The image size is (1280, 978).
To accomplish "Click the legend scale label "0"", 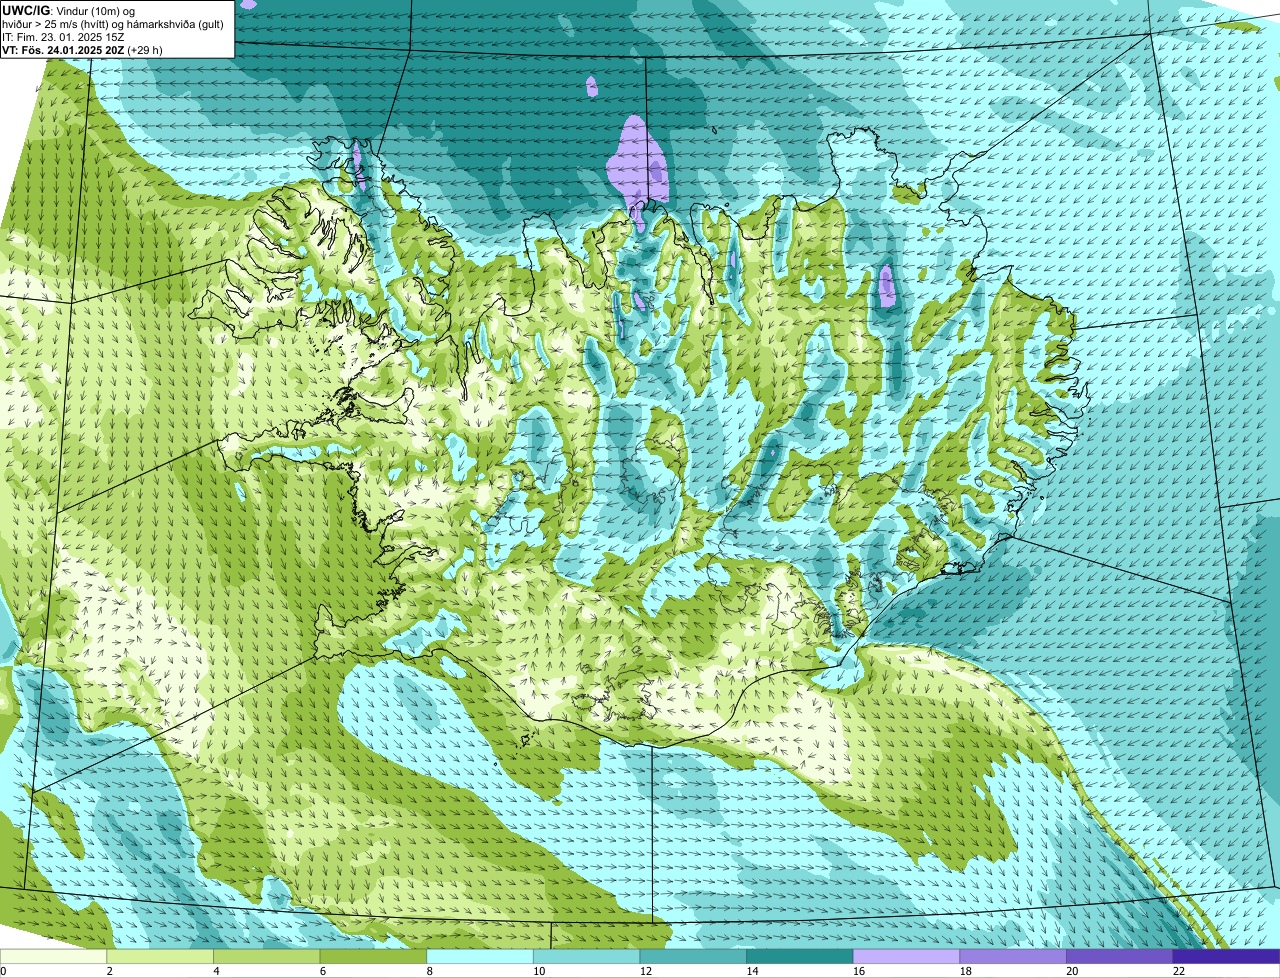I will (3, 971).
